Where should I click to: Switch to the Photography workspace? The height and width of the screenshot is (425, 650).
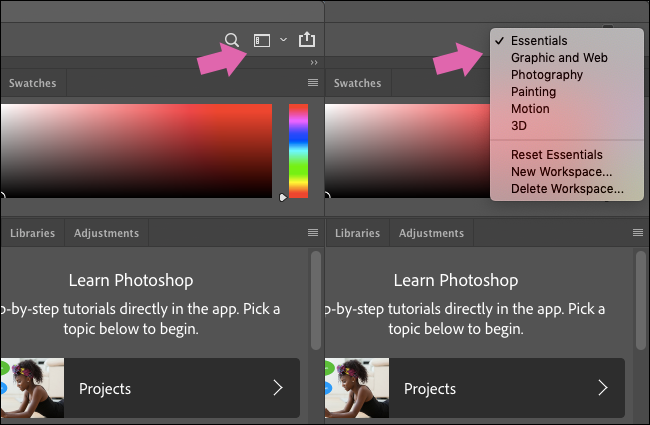coord(547,75)
